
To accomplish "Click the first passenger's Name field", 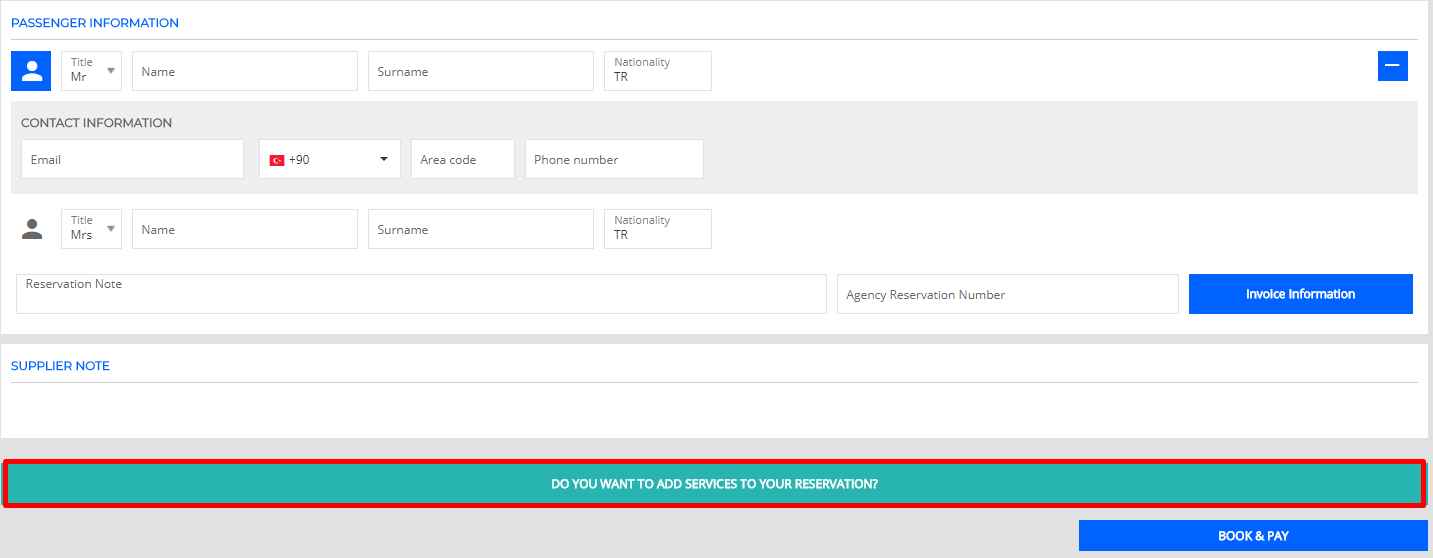I will pos(244,71).
